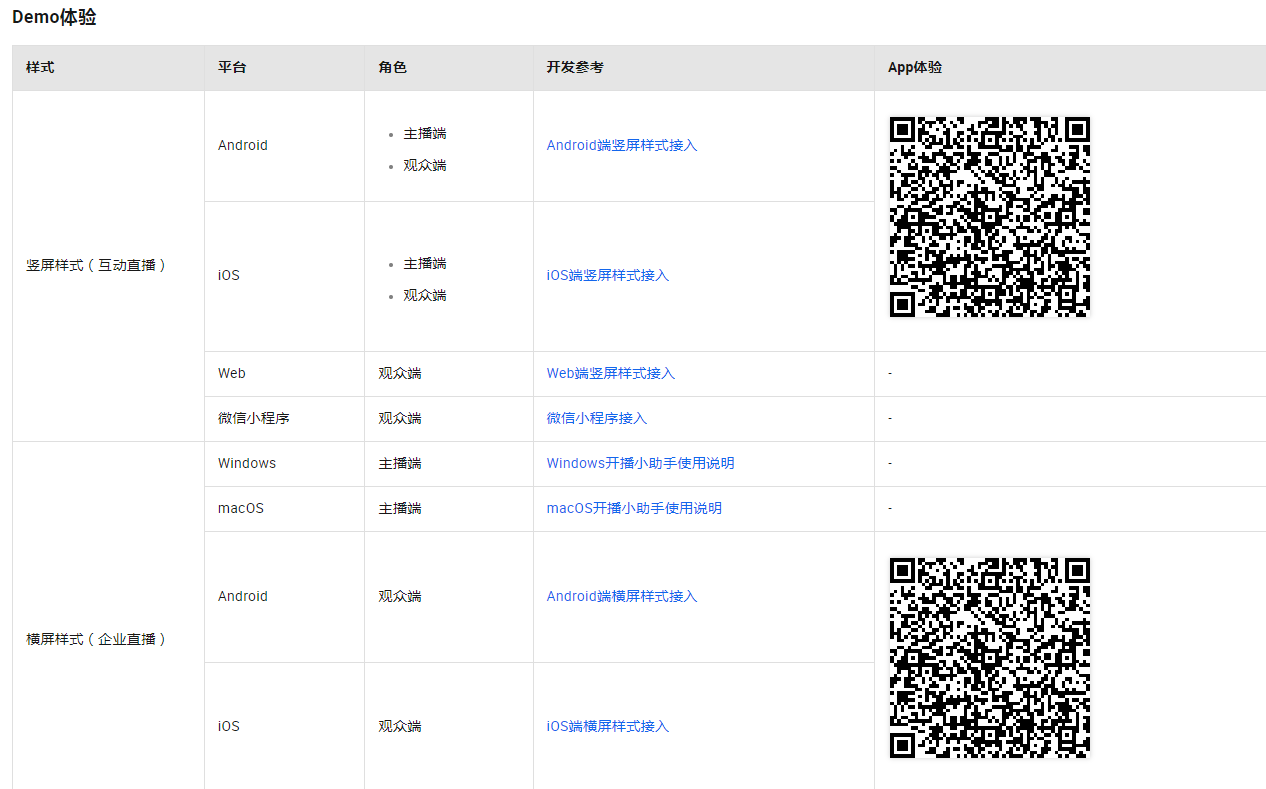1266x789 pixels.
Task: Click the 微信小程序 platform cell
Action: tap(284, 419)
